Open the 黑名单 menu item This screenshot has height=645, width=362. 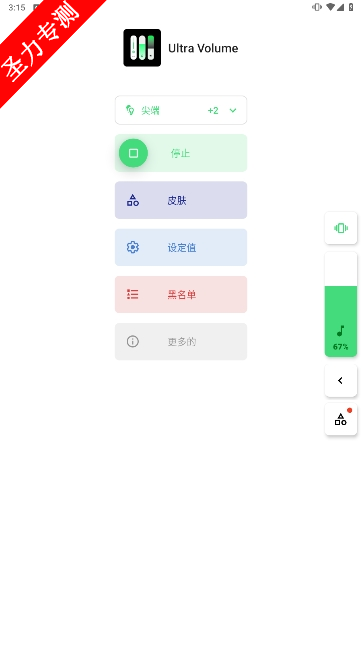click(181, 295)
